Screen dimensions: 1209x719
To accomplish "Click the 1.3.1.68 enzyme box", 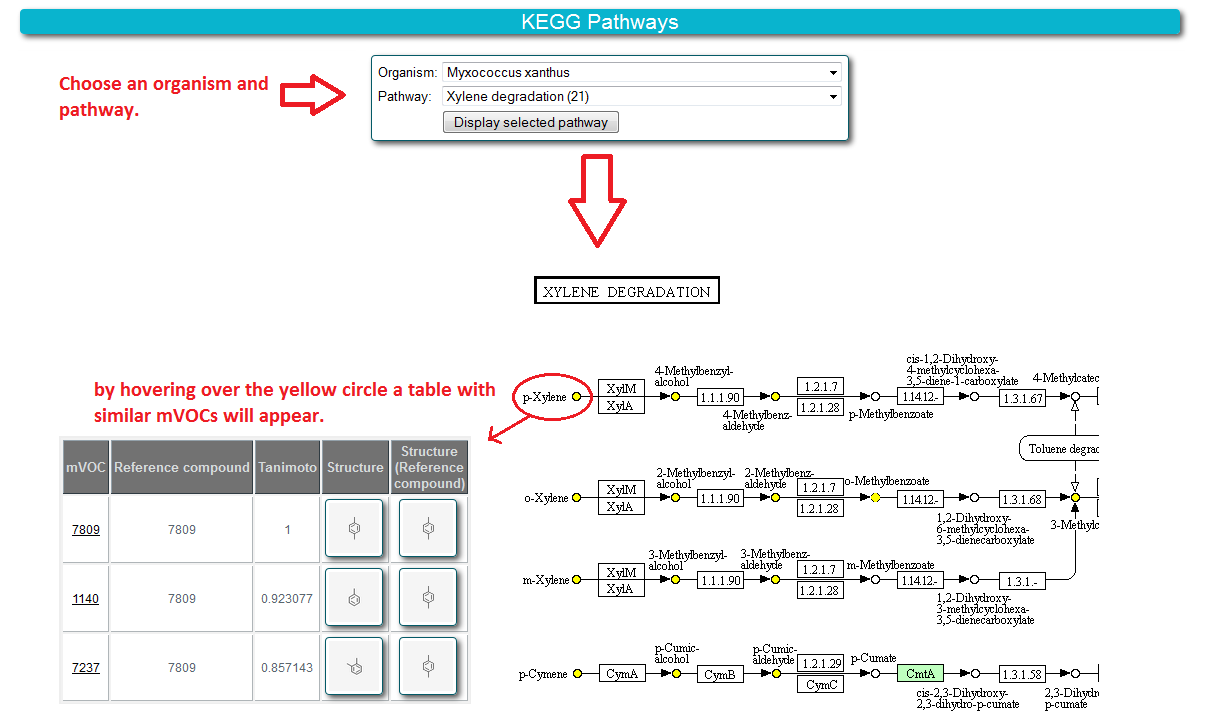I will [1022, 498].
